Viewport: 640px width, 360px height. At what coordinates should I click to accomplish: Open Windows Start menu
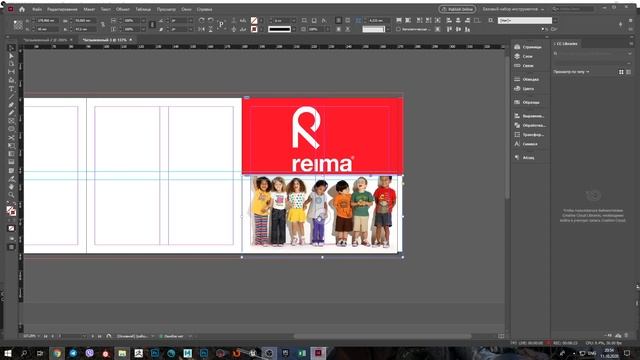point(7,353)
